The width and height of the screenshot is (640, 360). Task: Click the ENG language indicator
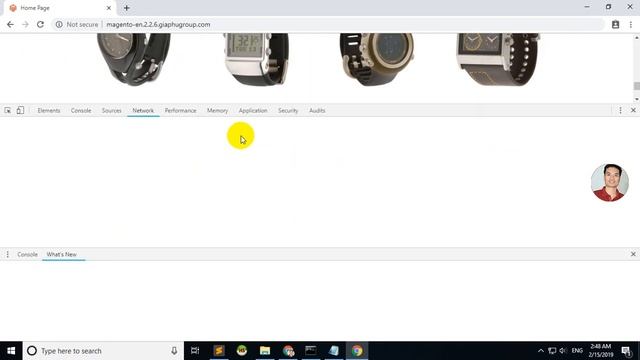577,351
